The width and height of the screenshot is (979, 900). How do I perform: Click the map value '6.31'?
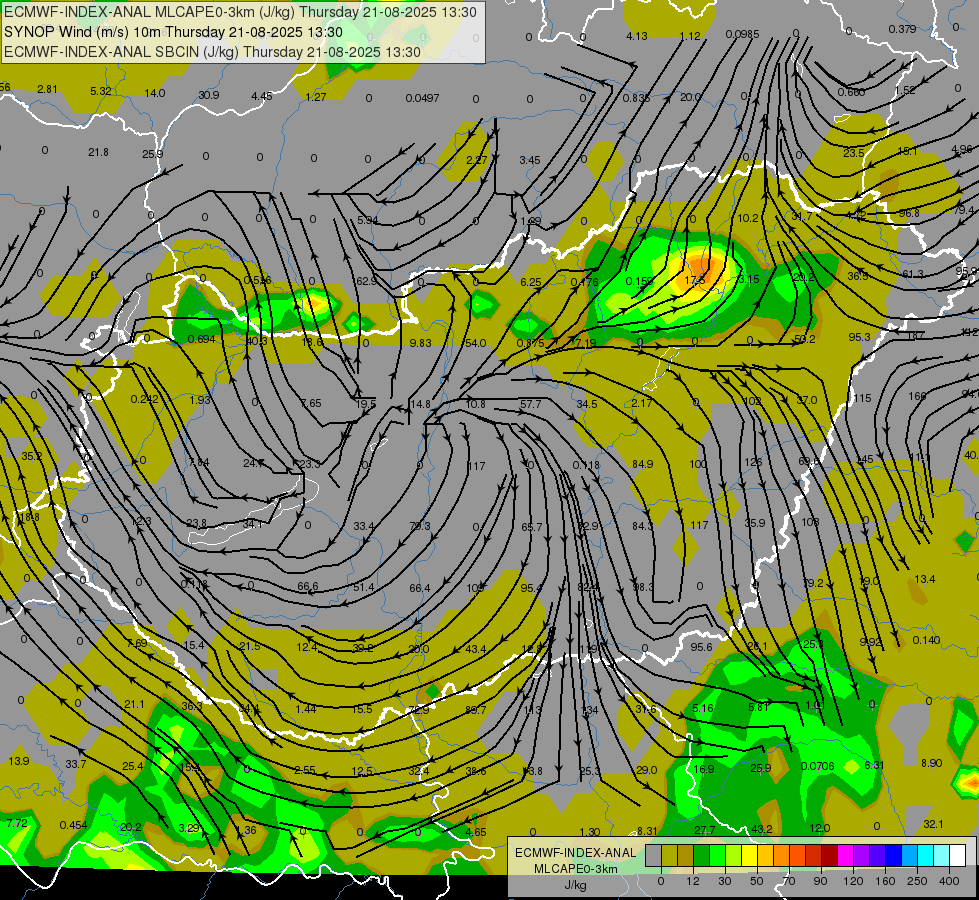874,764
